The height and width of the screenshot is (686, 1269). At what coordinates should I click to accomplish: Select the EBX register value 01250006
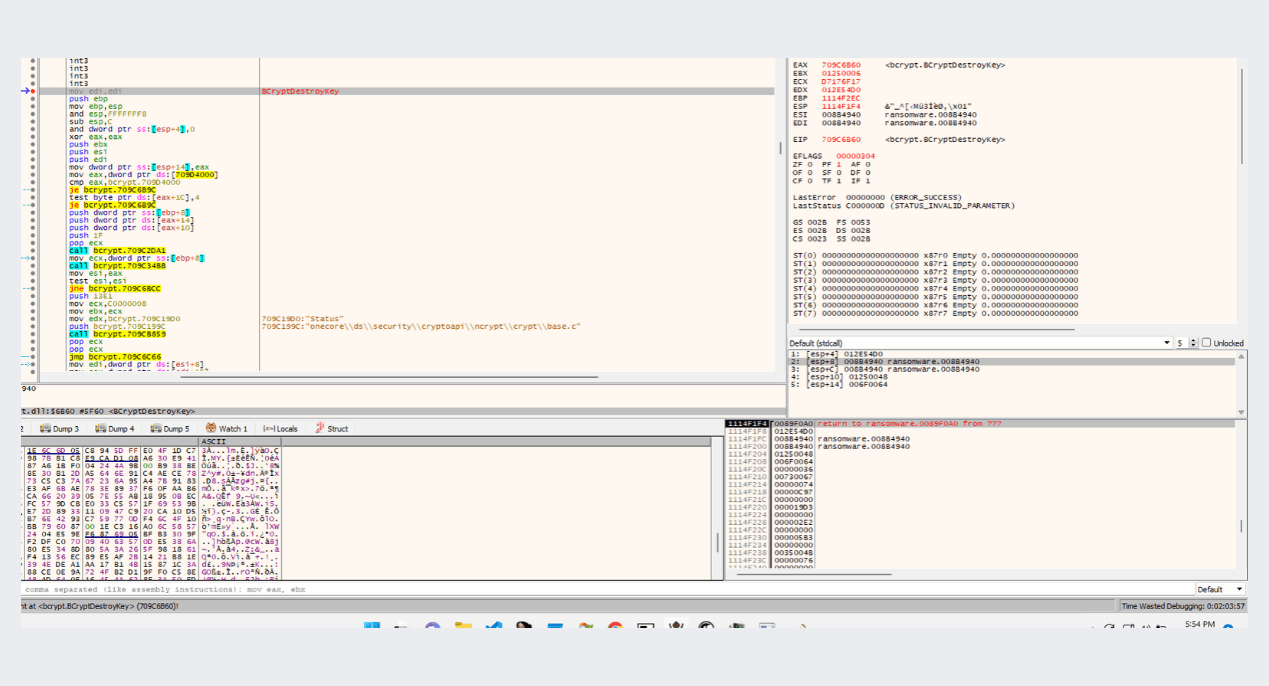click(x=841, y=73)
